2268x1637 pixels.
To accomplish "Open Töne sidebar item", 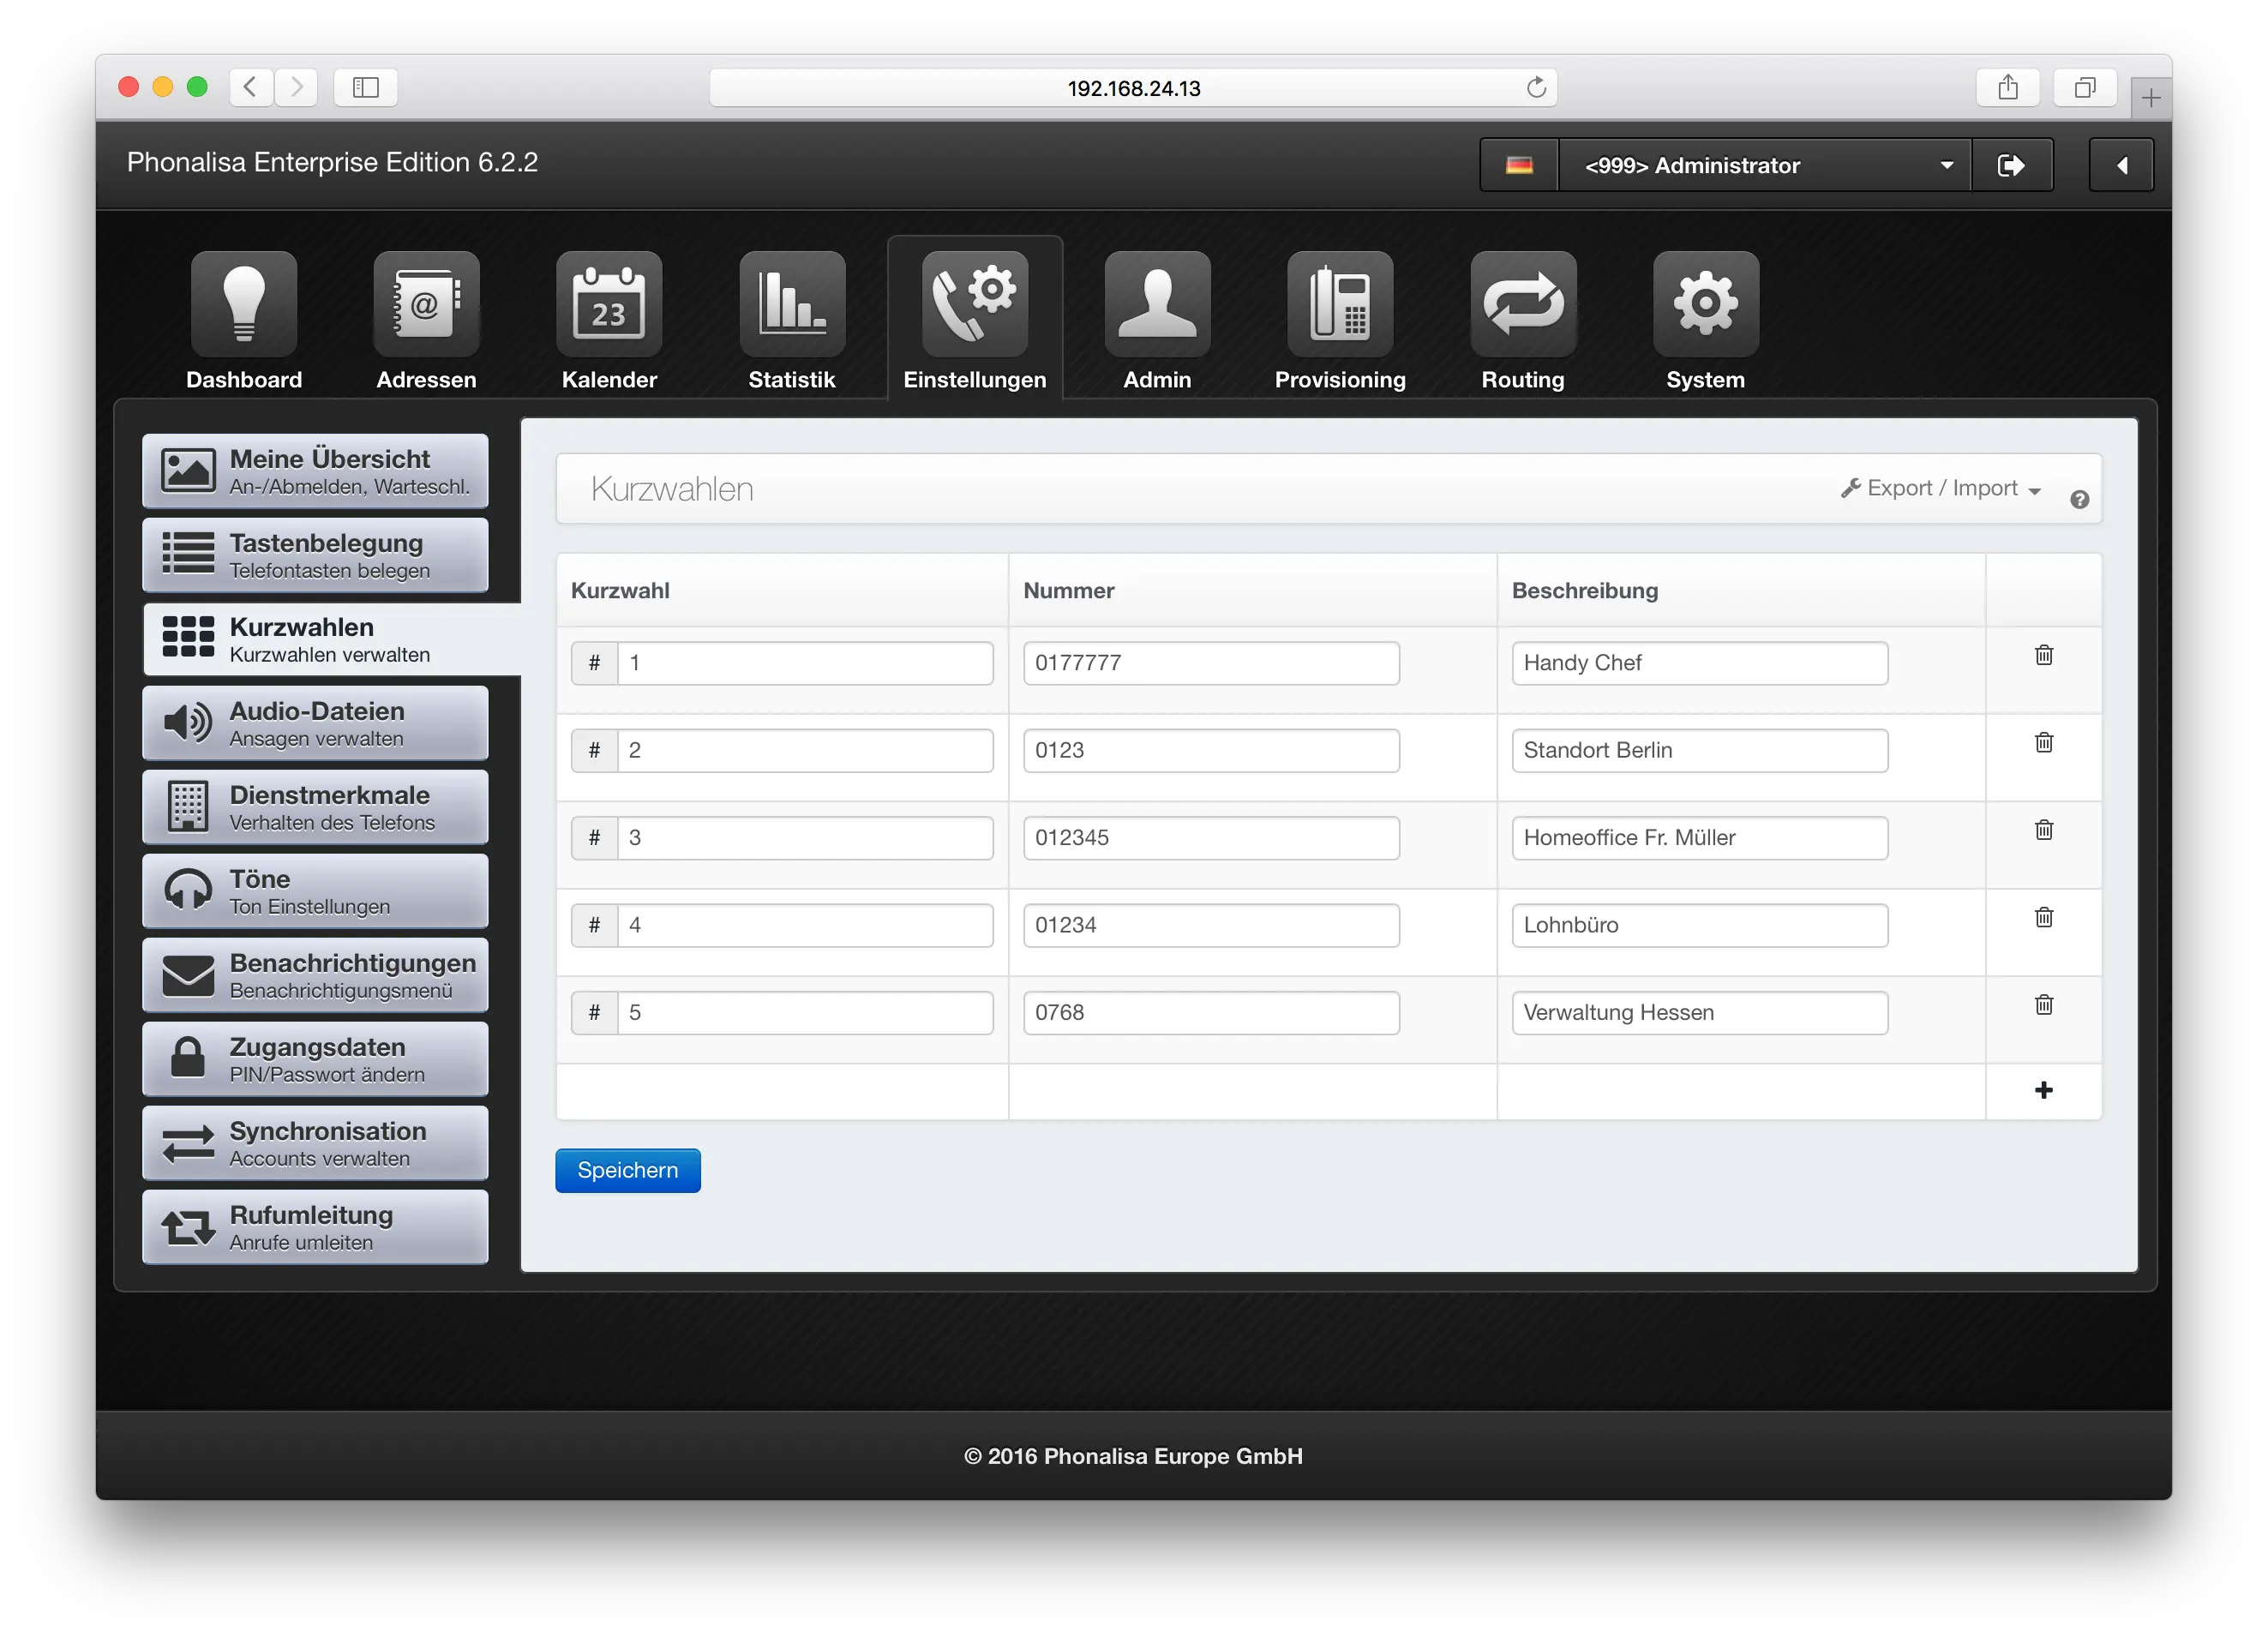I will coord(315,891).
